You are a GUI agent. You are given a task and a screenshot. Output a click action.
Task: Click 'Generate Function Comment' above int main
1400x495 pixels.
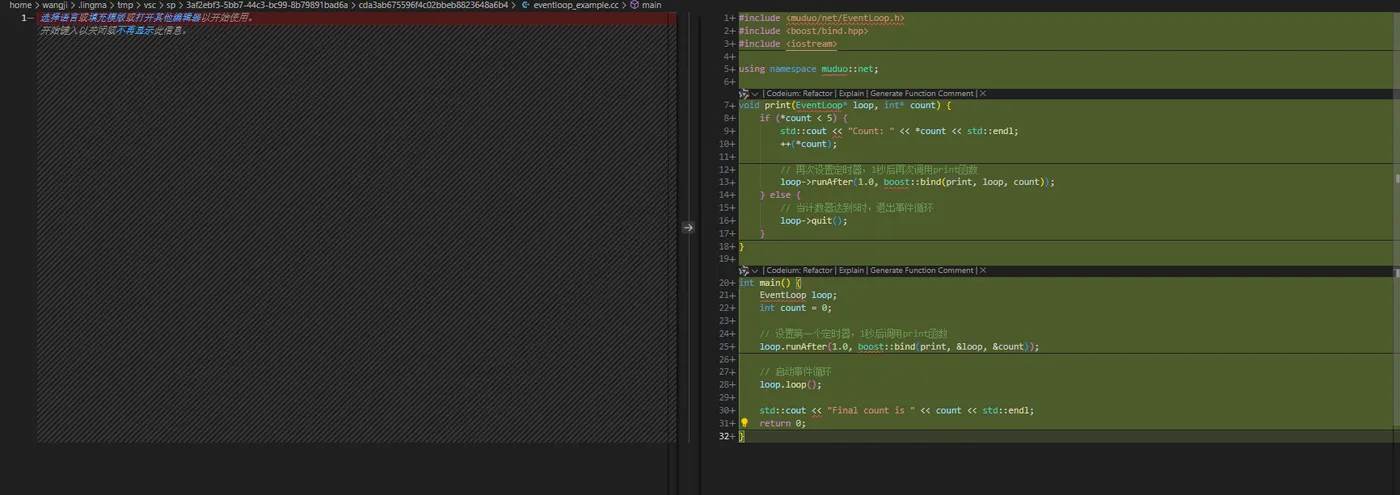922,270
